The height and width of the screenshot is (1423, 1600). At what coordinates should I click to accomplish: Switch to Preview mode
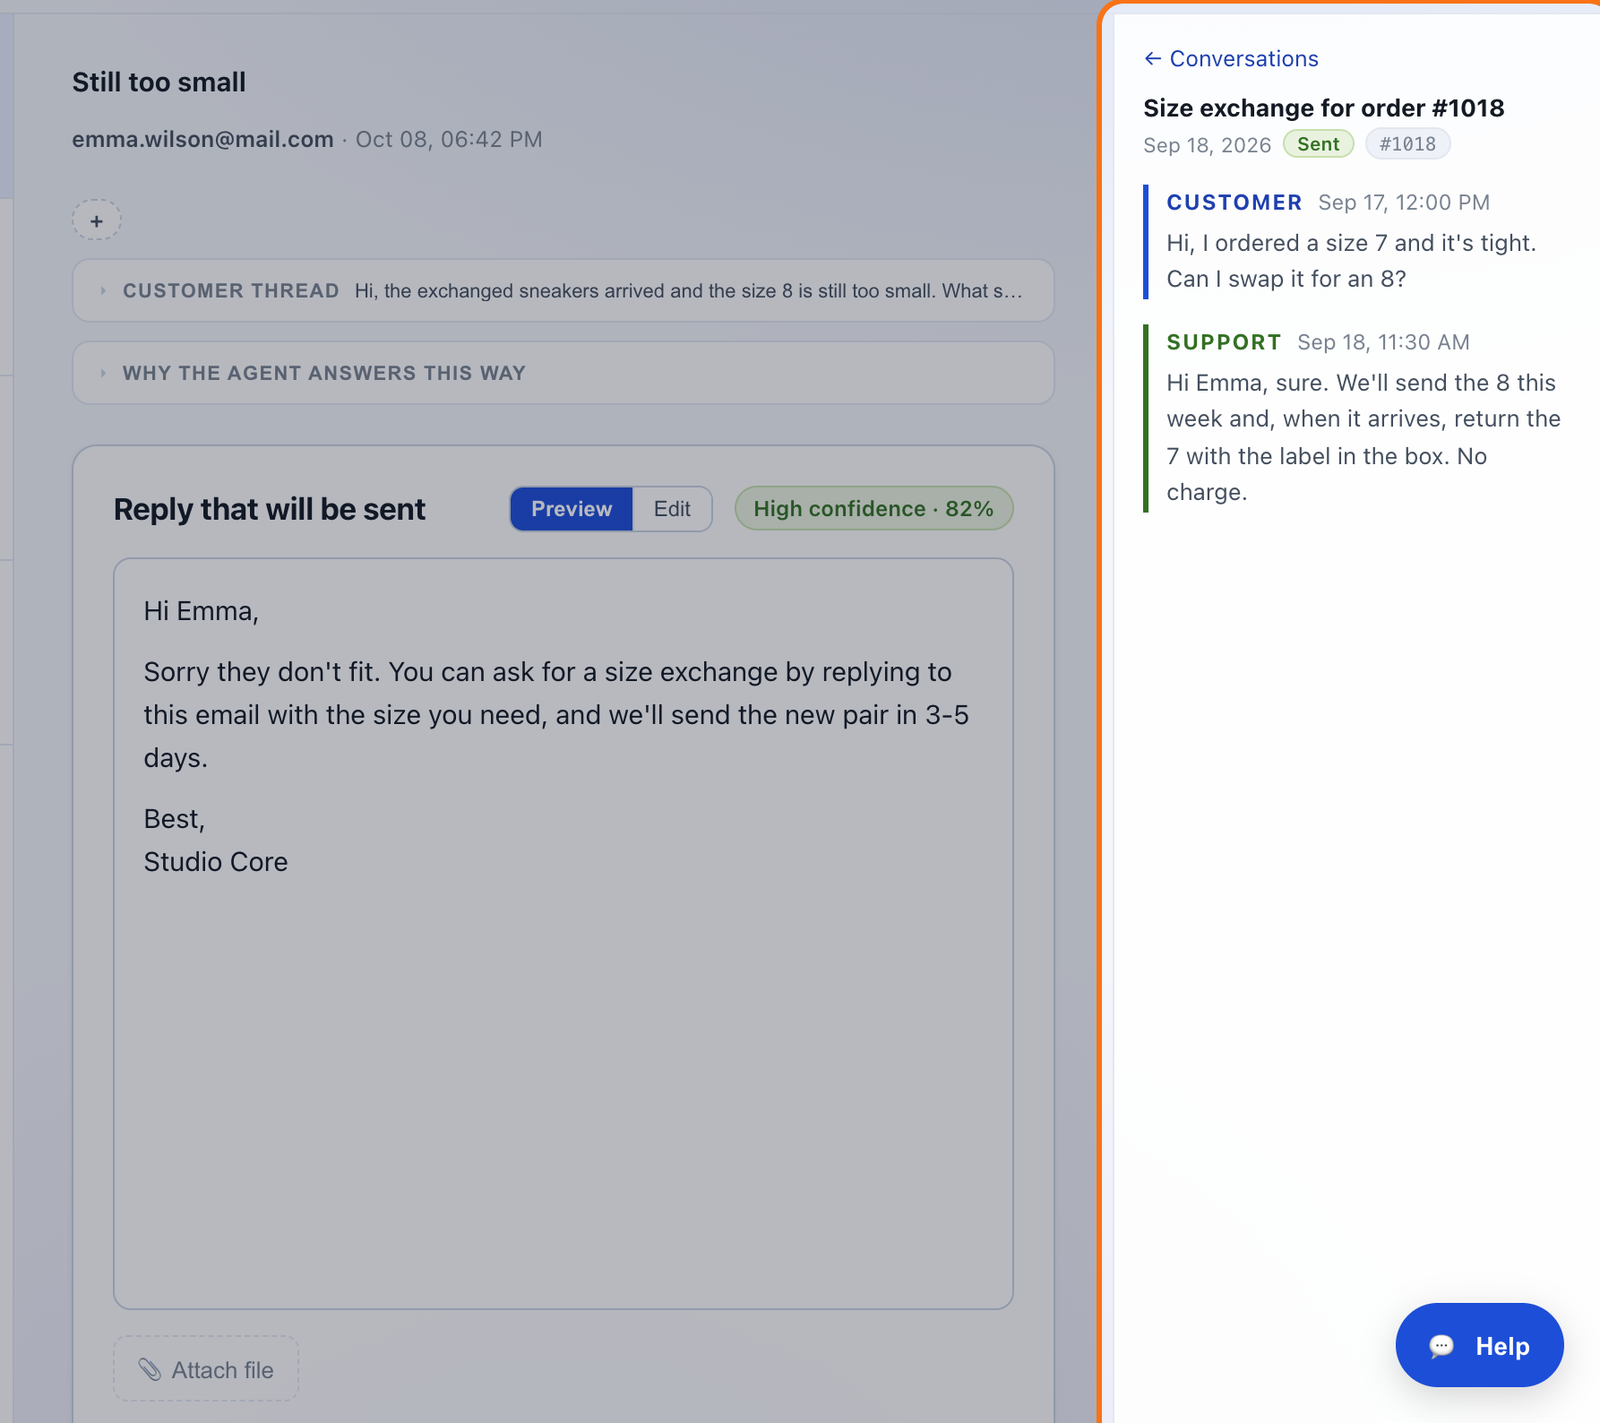point(571,509)
